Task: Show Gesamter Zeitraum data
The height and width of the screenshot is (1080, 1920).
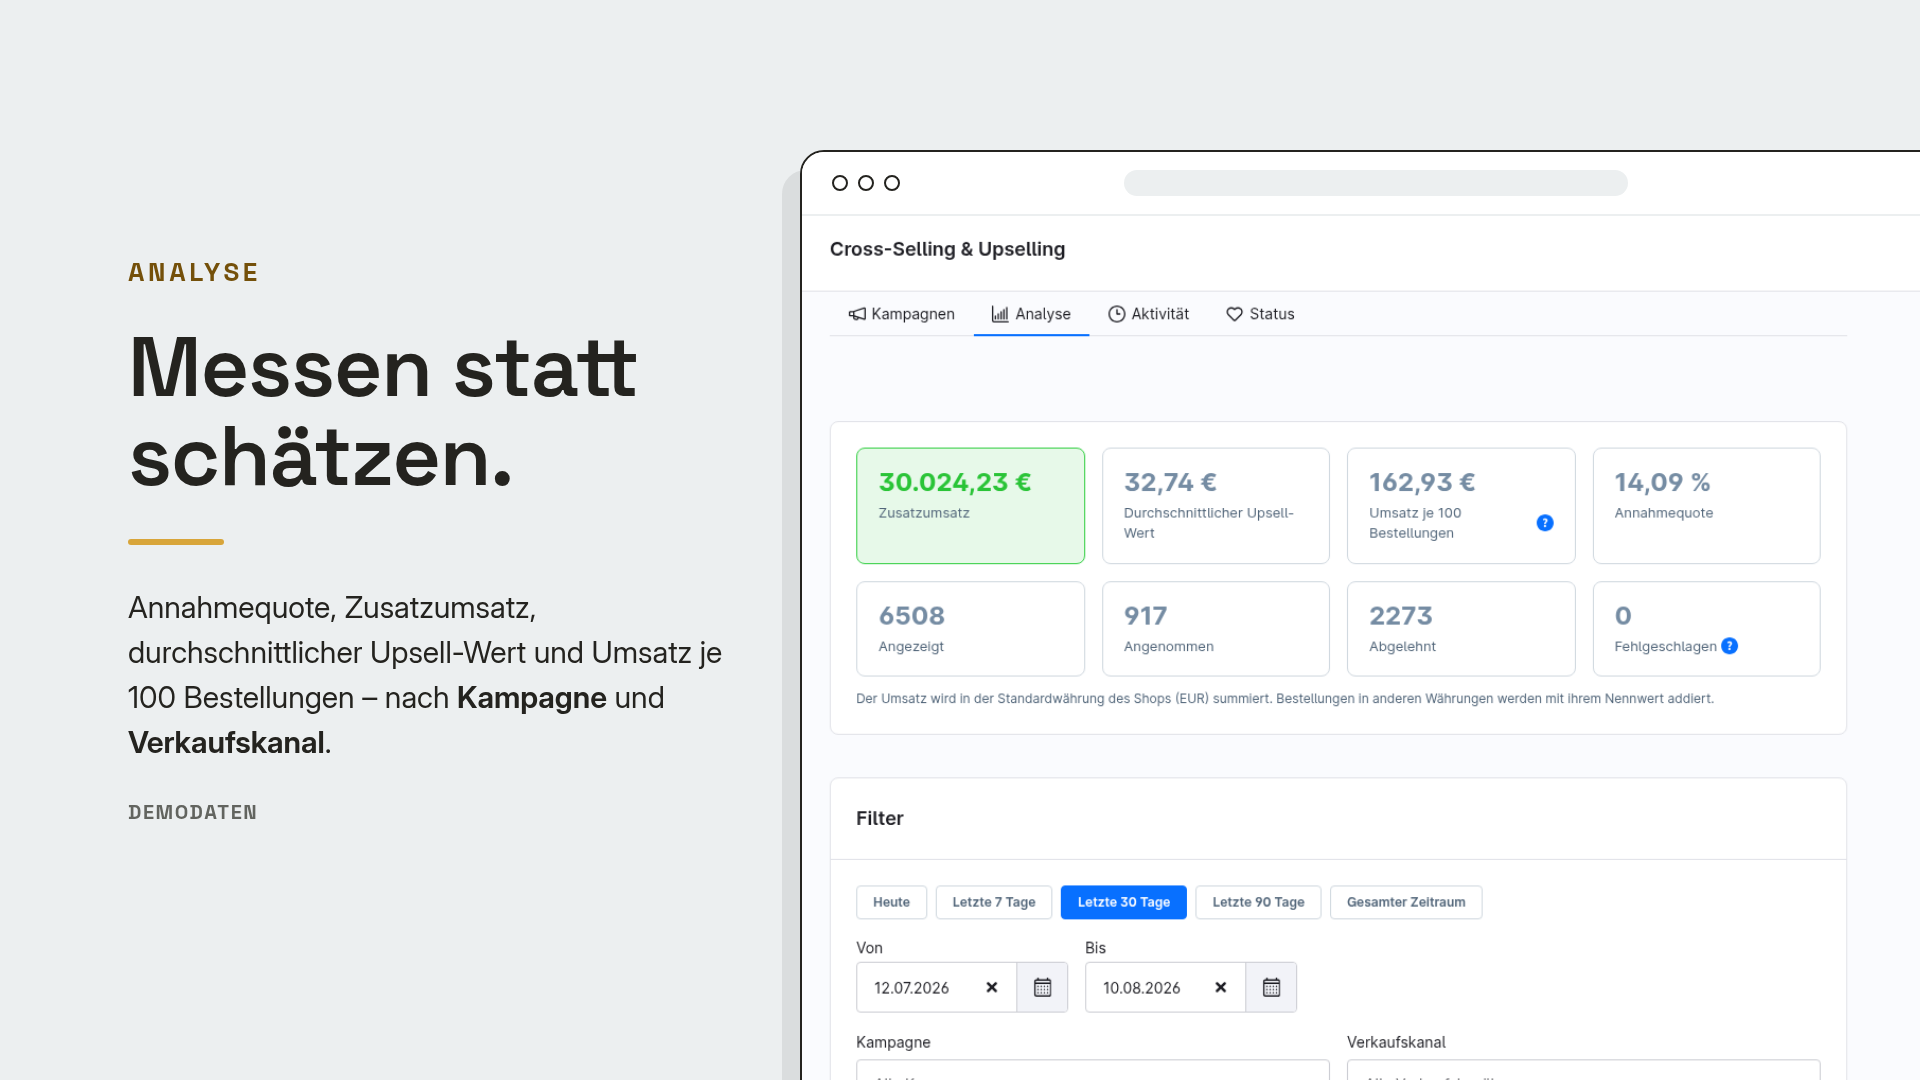Action: coord(1406,902)
